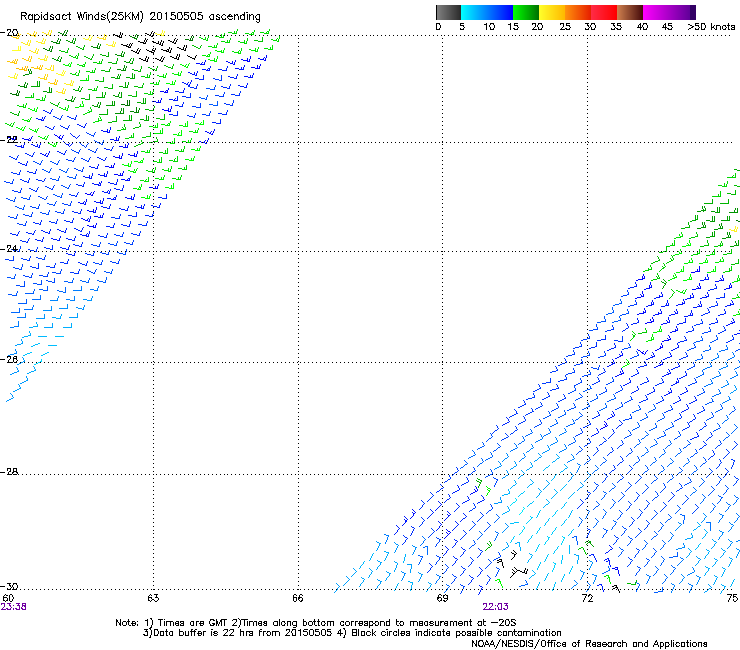Click the 75 longitude axis label
This screenshot has width=740, height=650.
point(732,598)
